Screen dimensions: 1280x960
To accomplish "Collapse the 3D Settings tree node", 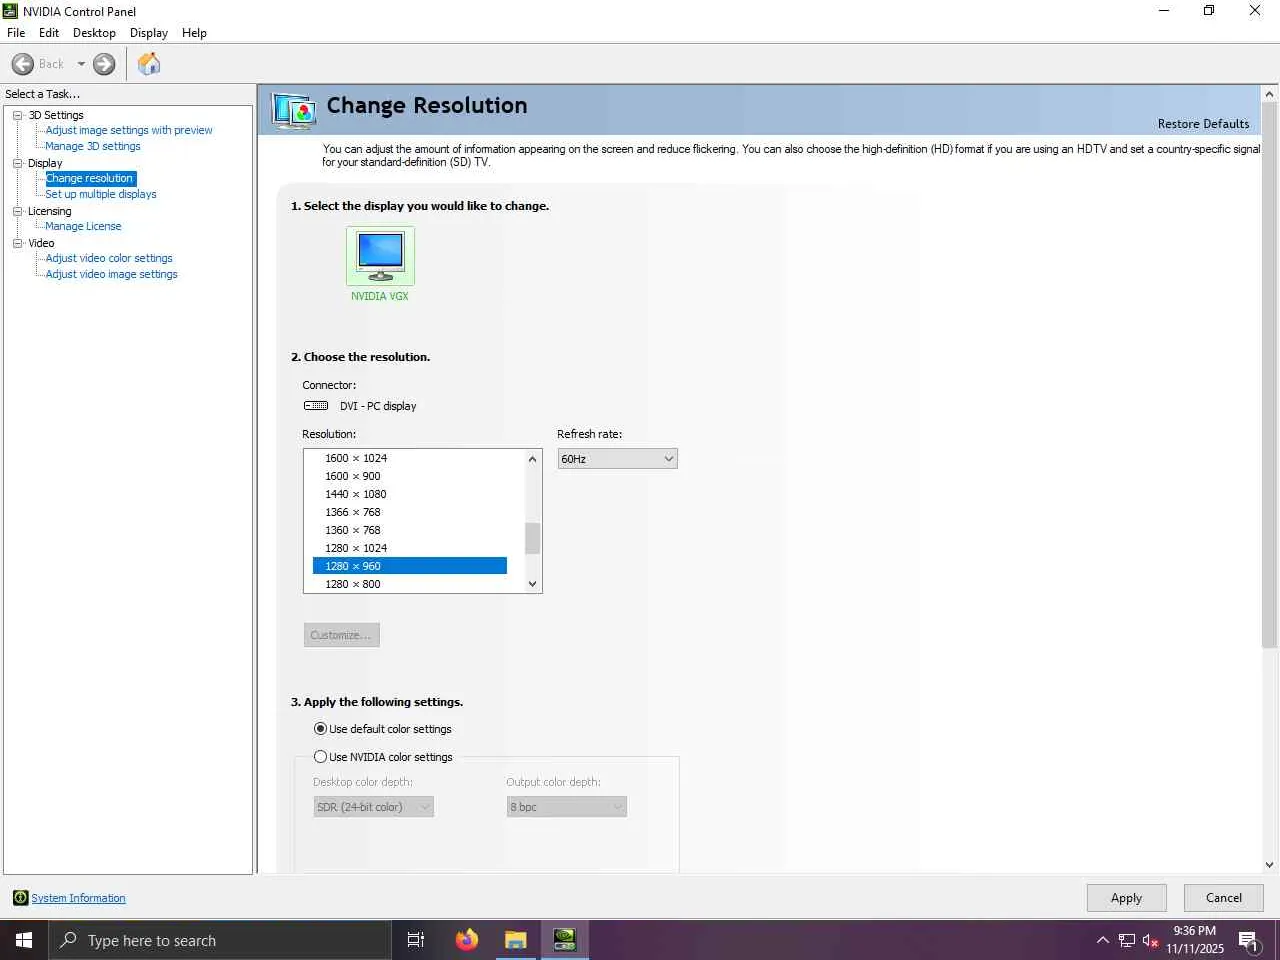I will point(17,115).
